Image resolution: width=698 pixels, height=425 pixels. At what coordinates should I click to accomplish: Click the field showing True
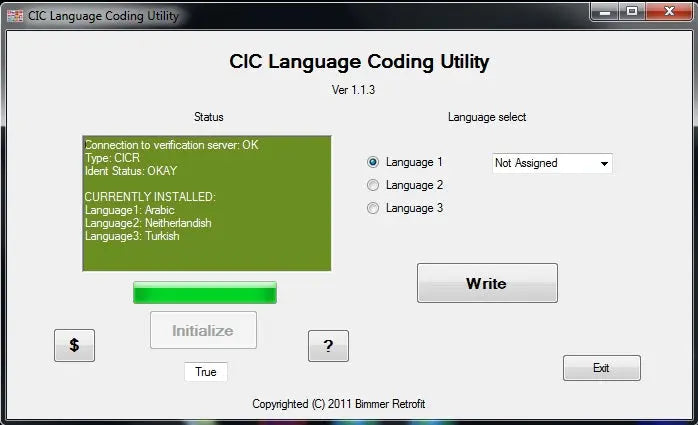(206, 372)
